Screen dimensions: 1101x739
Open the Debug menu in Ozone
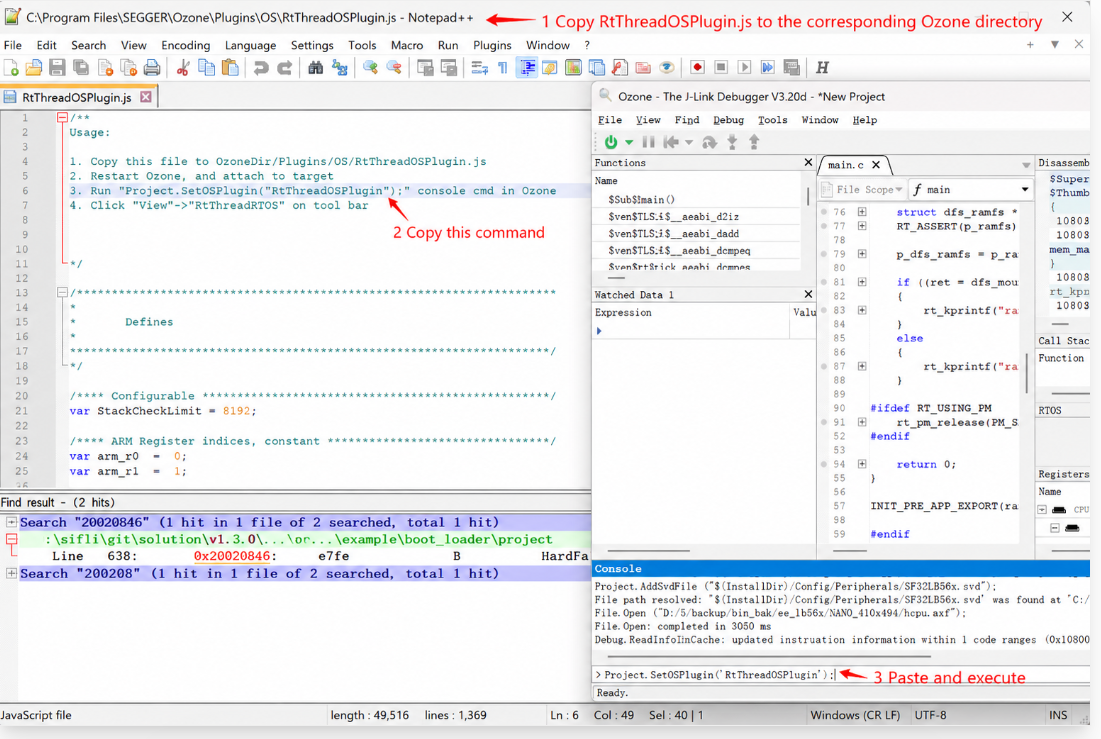[x=728, y=120]
